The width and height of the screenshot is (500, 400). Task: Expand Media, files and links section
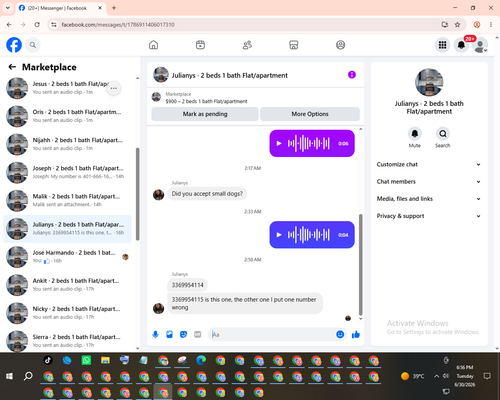(429, 199)
